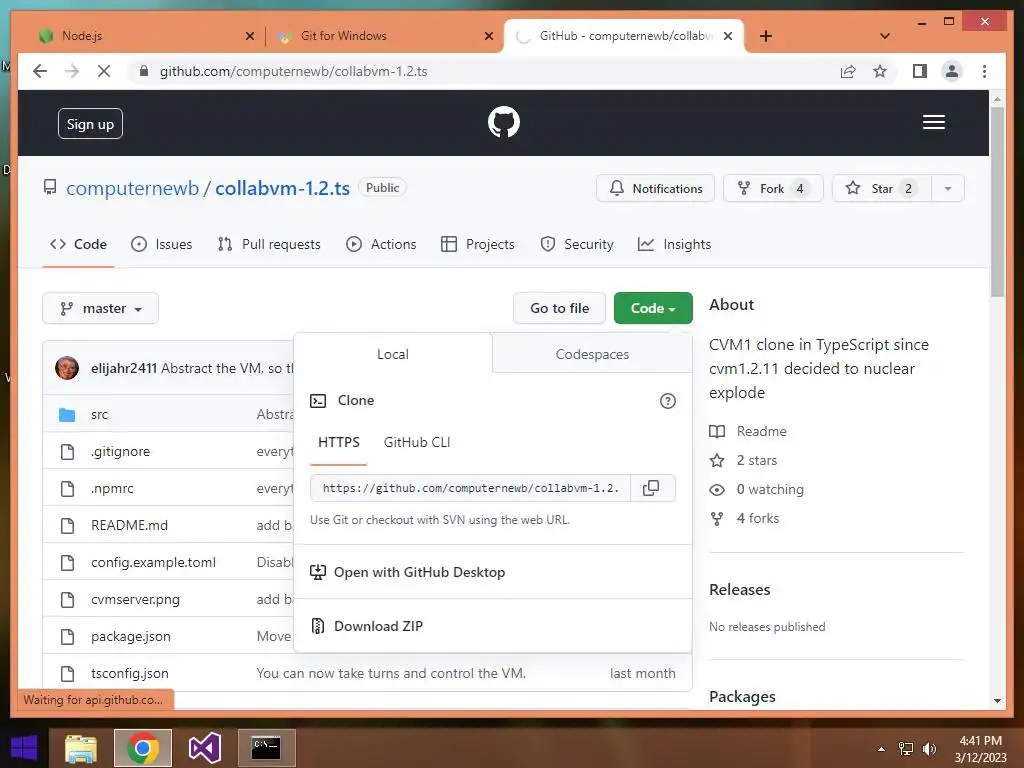Image resolution: width=1024 pixels, height=768 pixels.
Task: Open the Readme link in About
Action: pyautogui.click(x=748, y=432)
